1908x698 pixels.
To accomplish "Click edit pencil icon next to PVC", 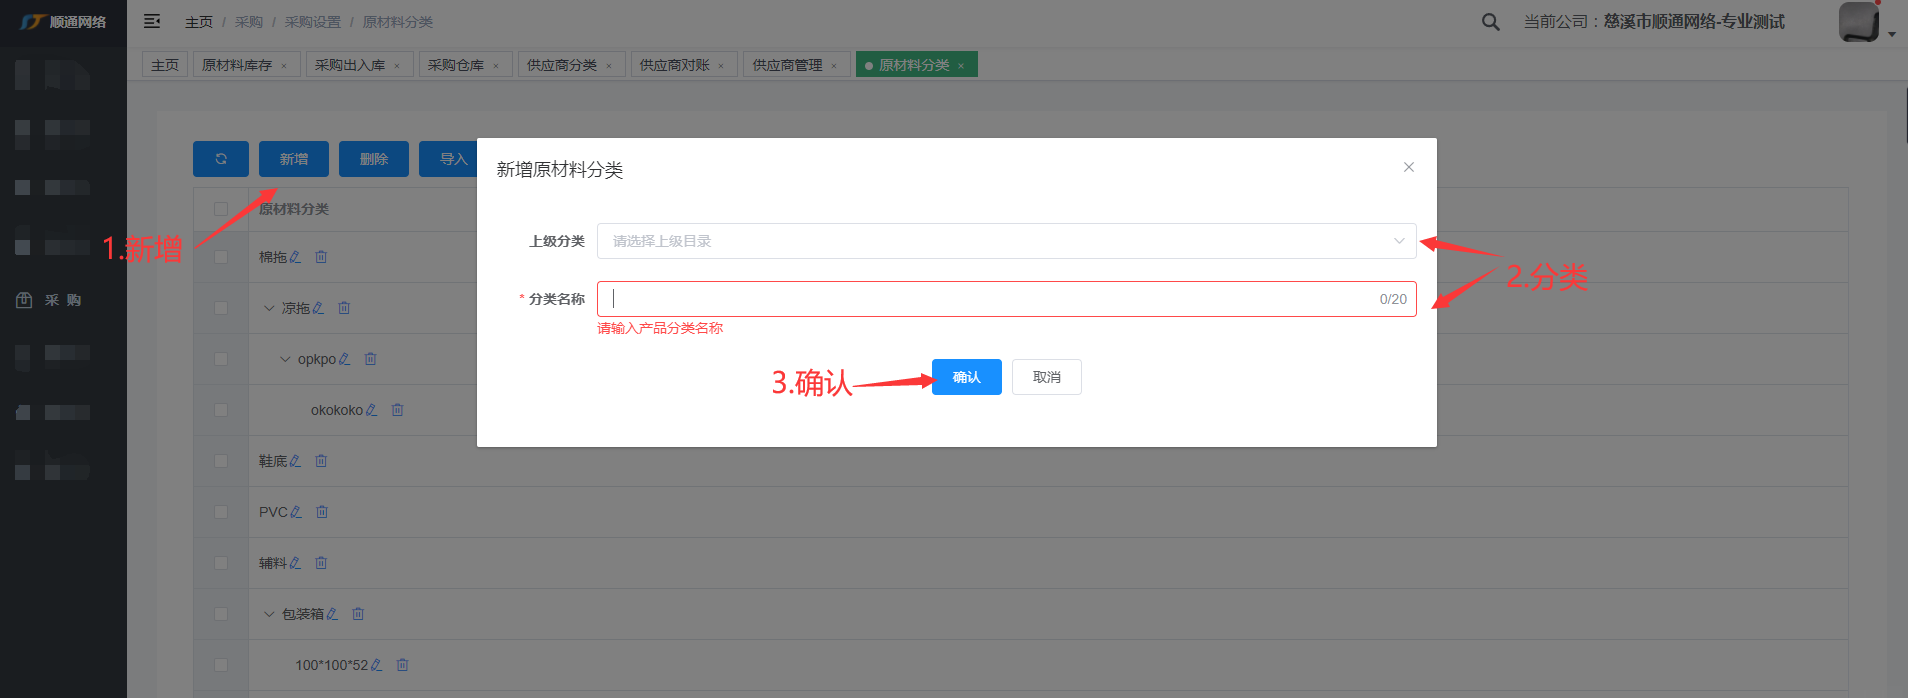I will [295, 512].
